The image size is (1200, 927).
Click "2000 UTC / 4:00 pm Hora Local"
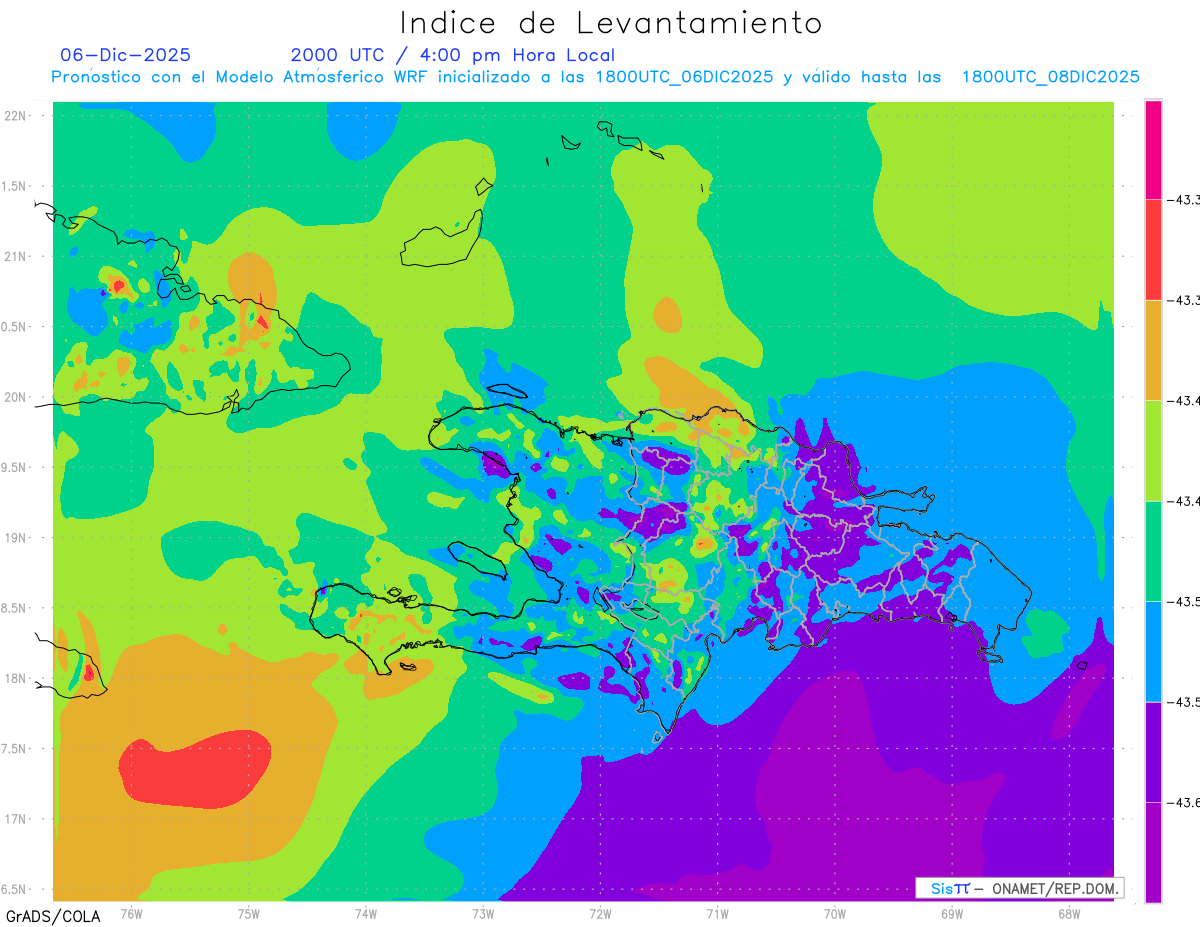(453, 55)
